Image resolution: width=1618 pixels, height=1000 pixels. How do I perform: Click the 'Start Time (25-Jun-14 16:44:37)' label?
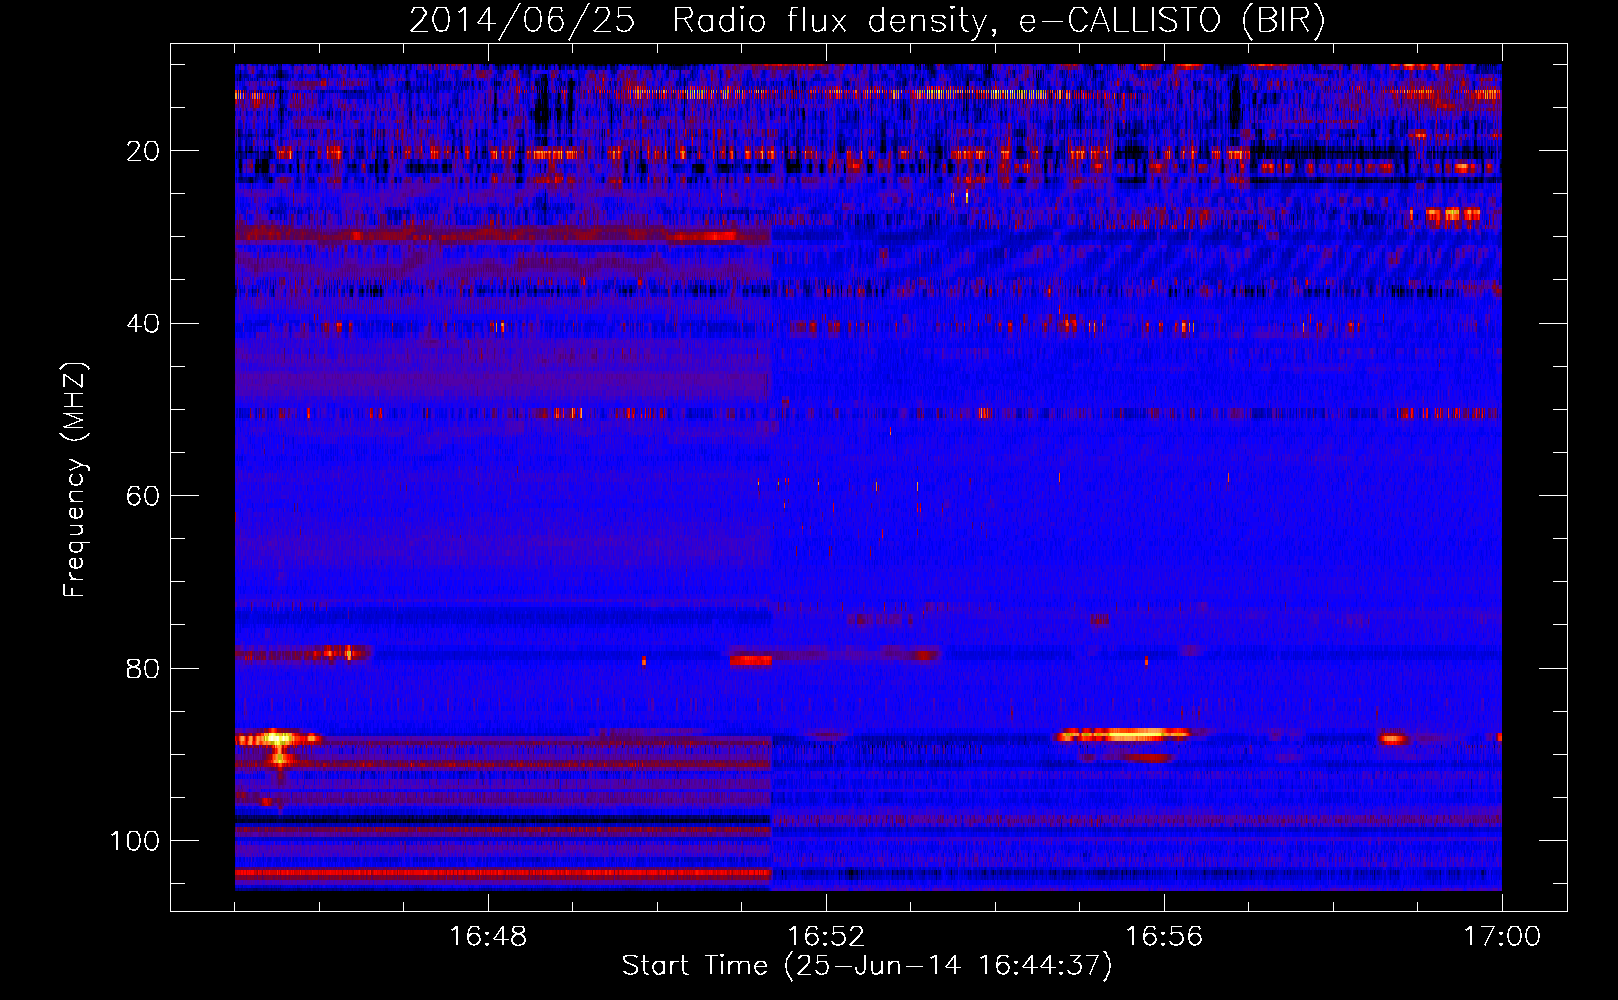(x=867, y=966)
